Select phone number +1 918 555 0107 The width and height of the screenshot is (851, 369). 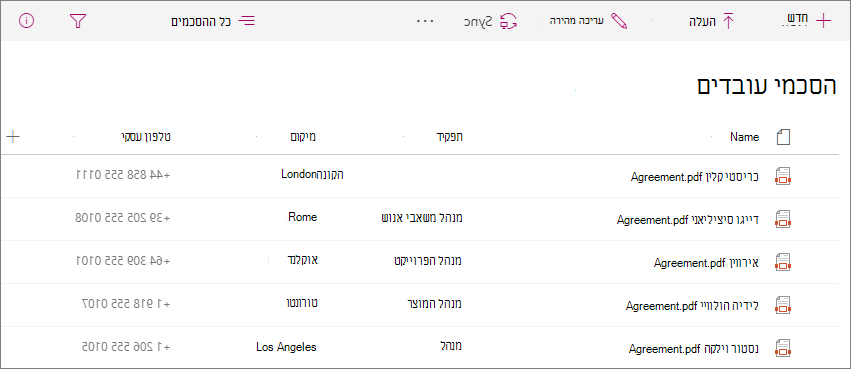[x=126, y=303]
